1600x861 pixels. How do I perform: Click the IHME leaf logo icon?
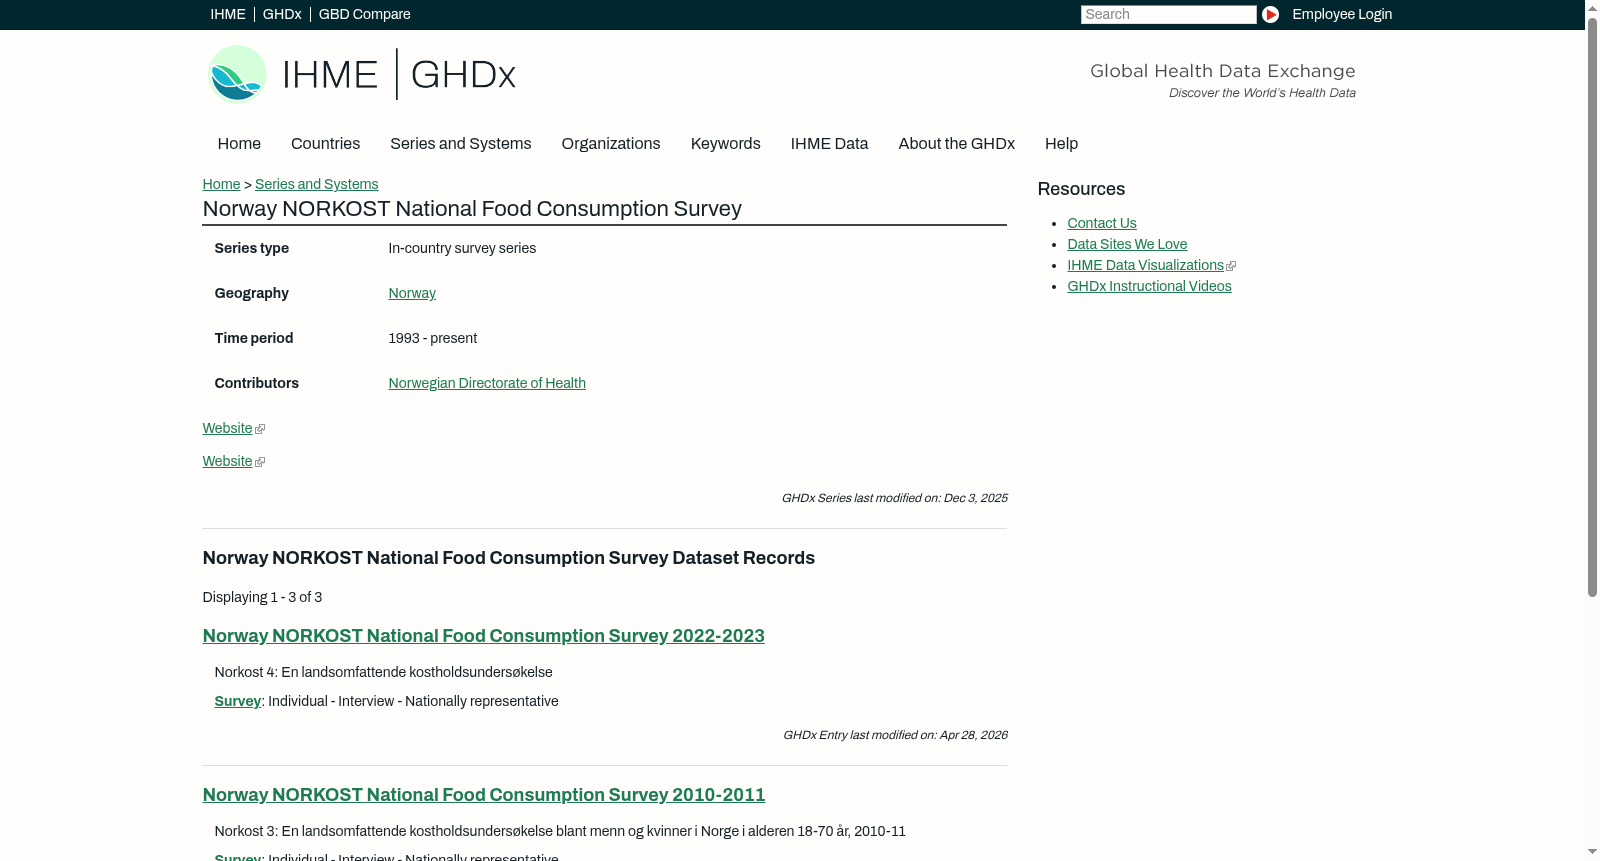(237, 74)
